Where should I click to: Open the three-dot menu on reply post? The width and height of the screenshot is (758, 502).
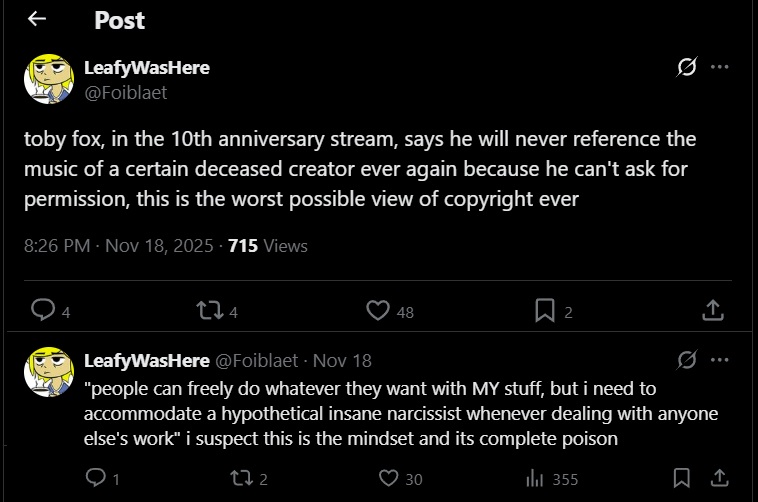[720, 360]
